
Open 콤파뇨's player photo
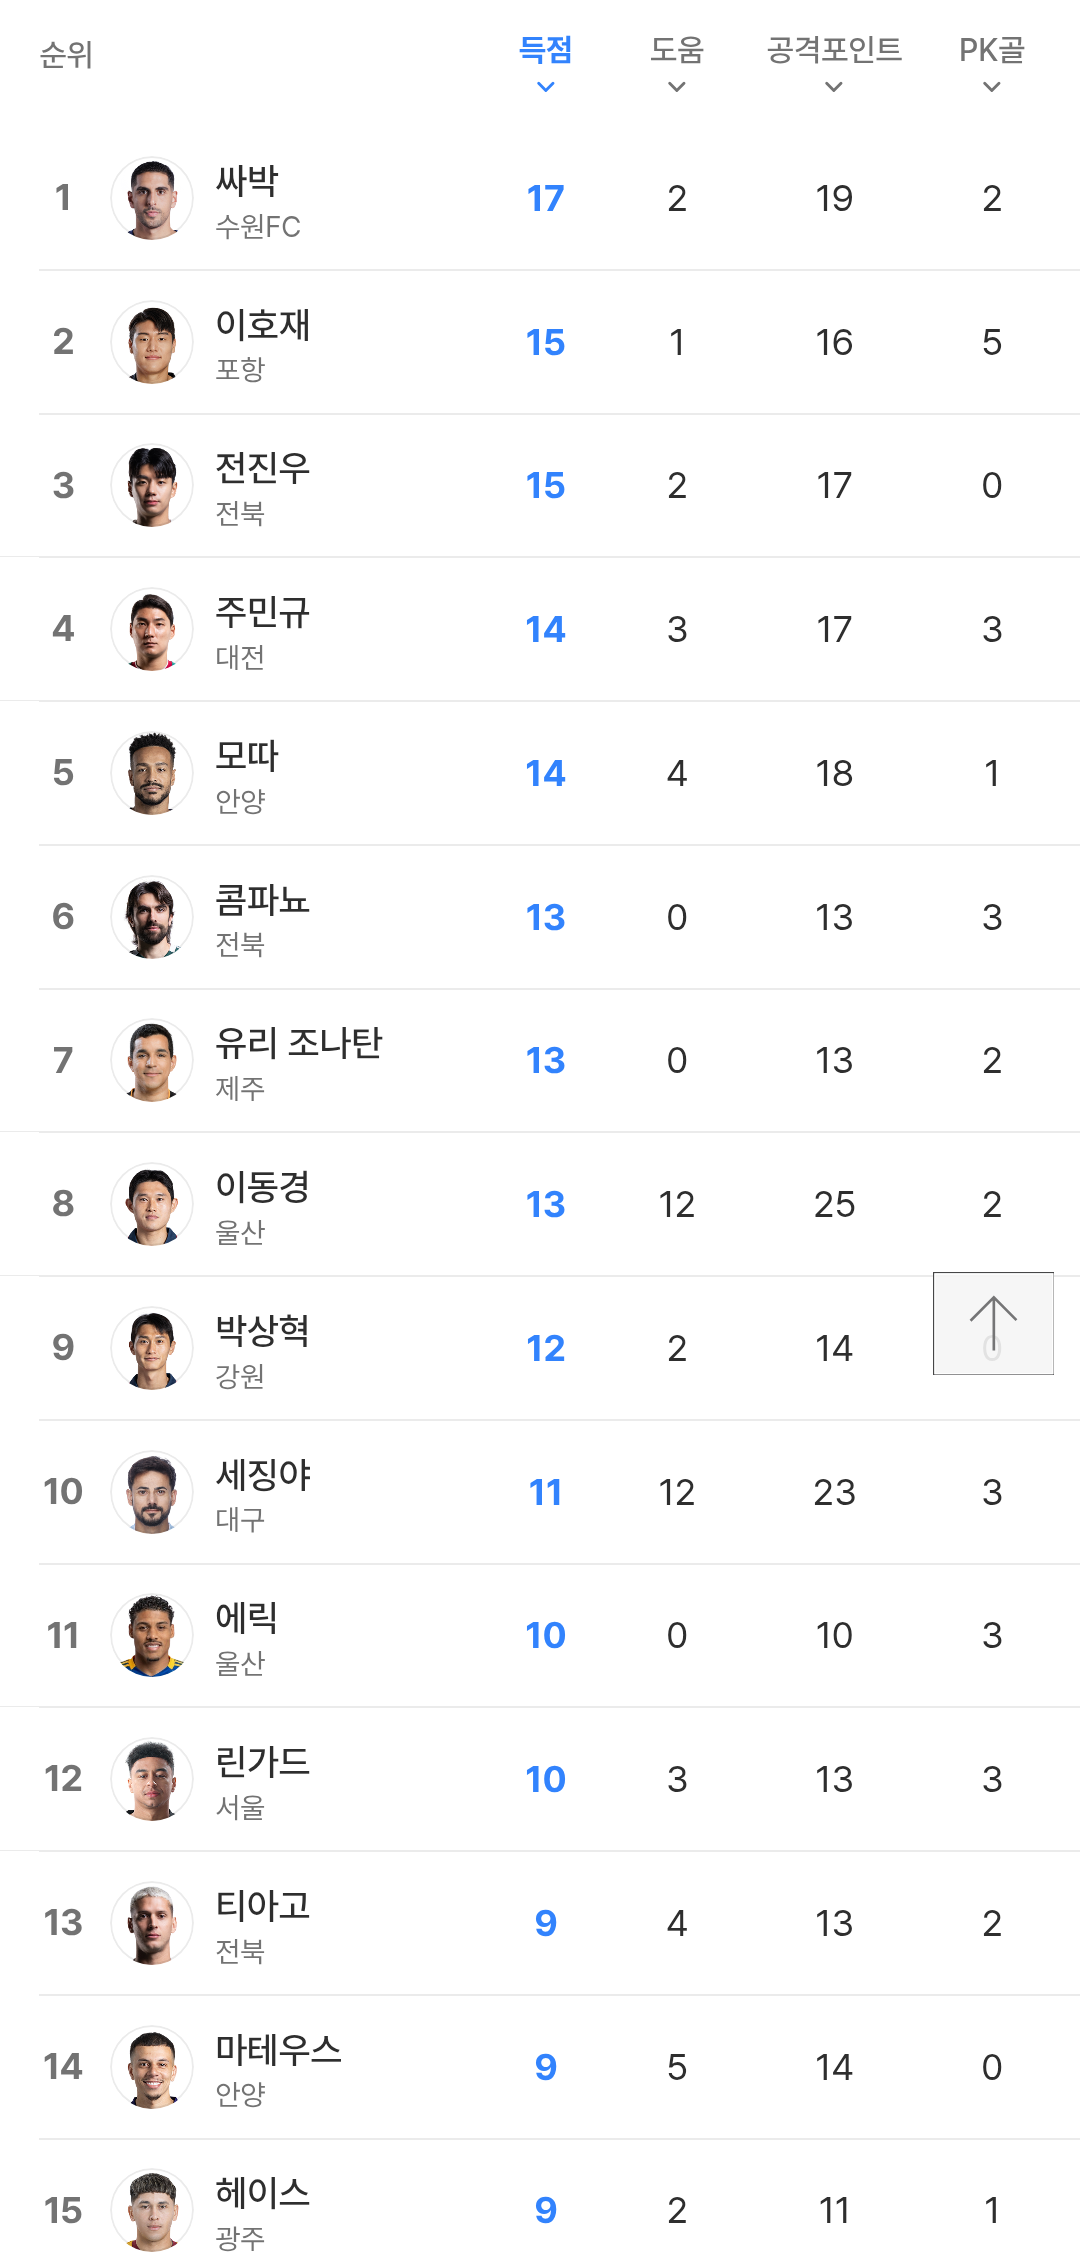click(x=152, y=917)
